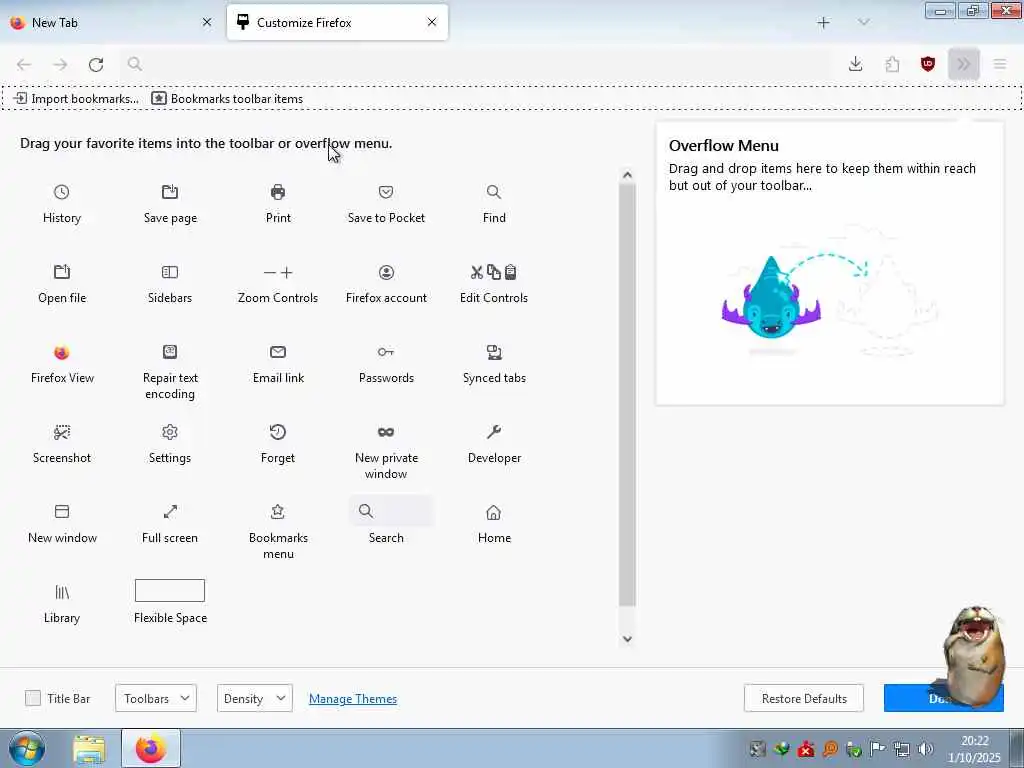Viewport: 1024px width, 768px height.
Task: Open File Explorer from the taskbar
Action: click(x=89, y=748)
